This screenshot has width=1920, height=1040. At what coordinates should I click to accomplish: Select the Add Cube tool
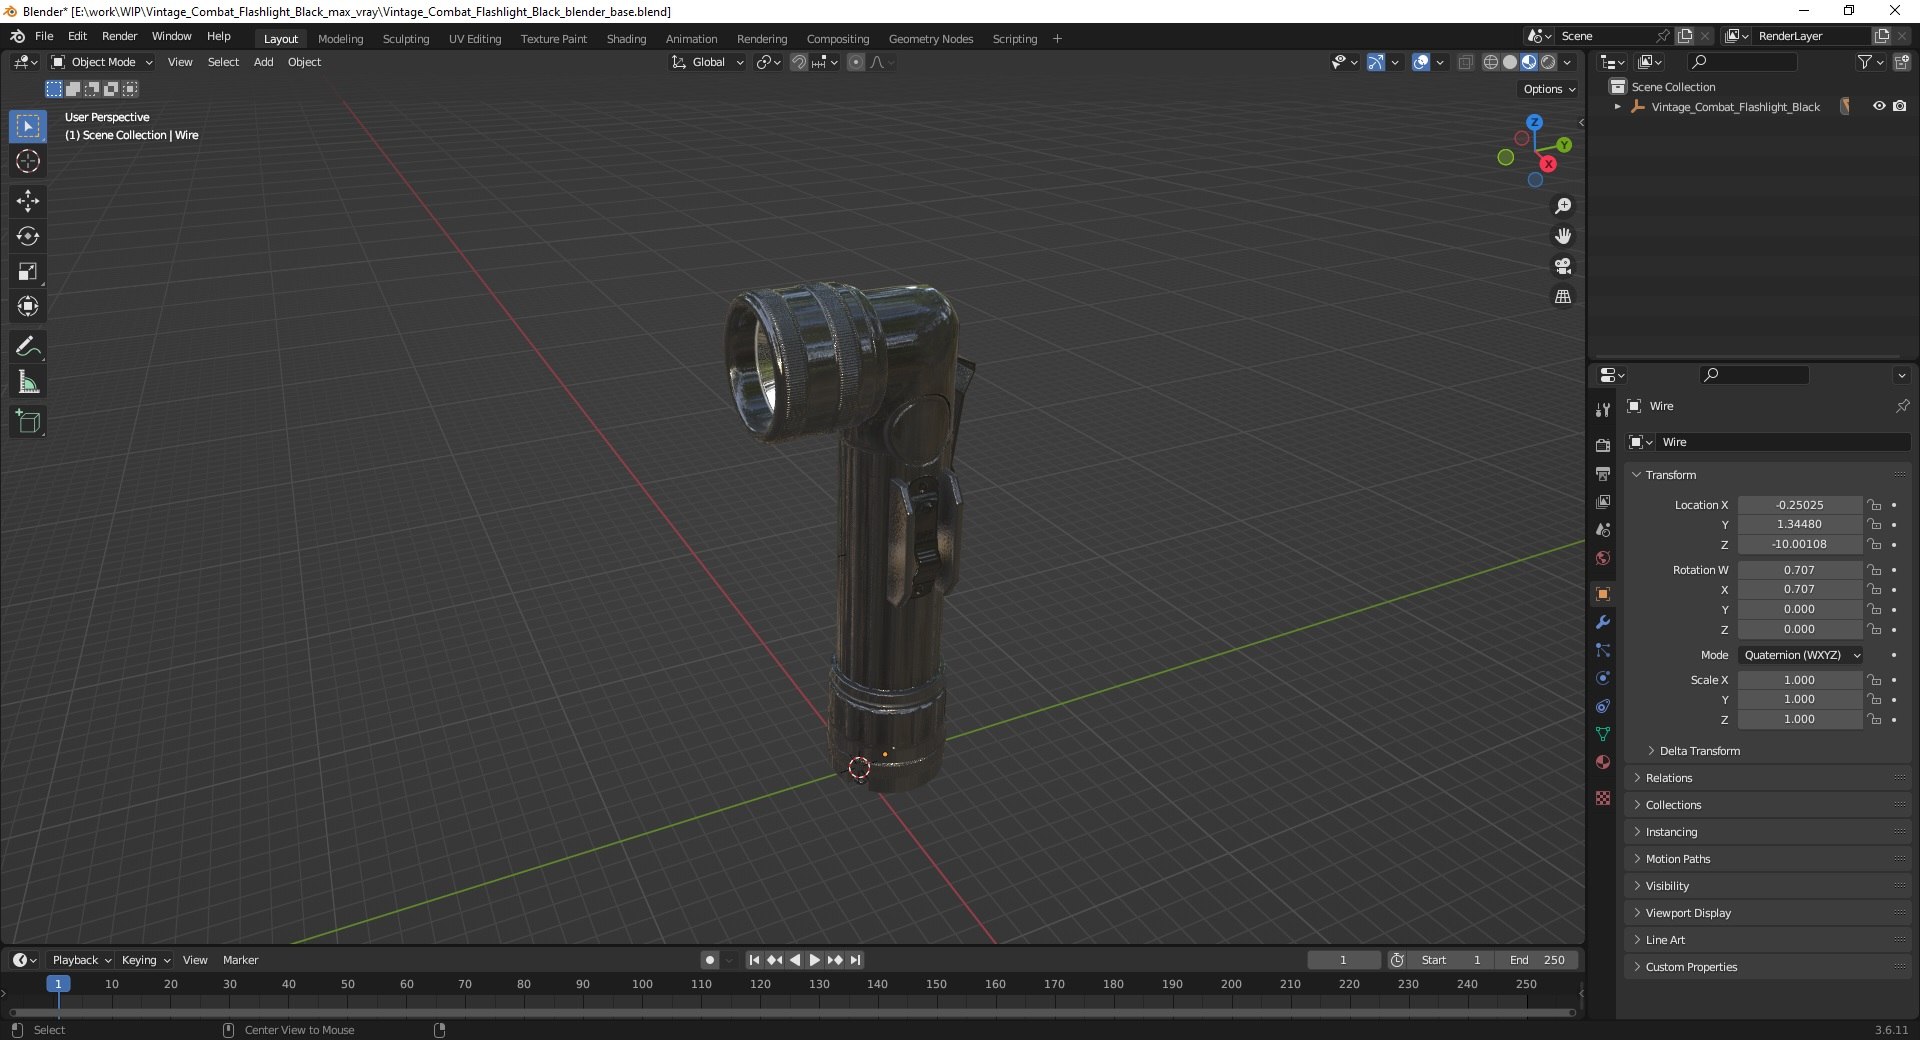[x=28, y=422]
